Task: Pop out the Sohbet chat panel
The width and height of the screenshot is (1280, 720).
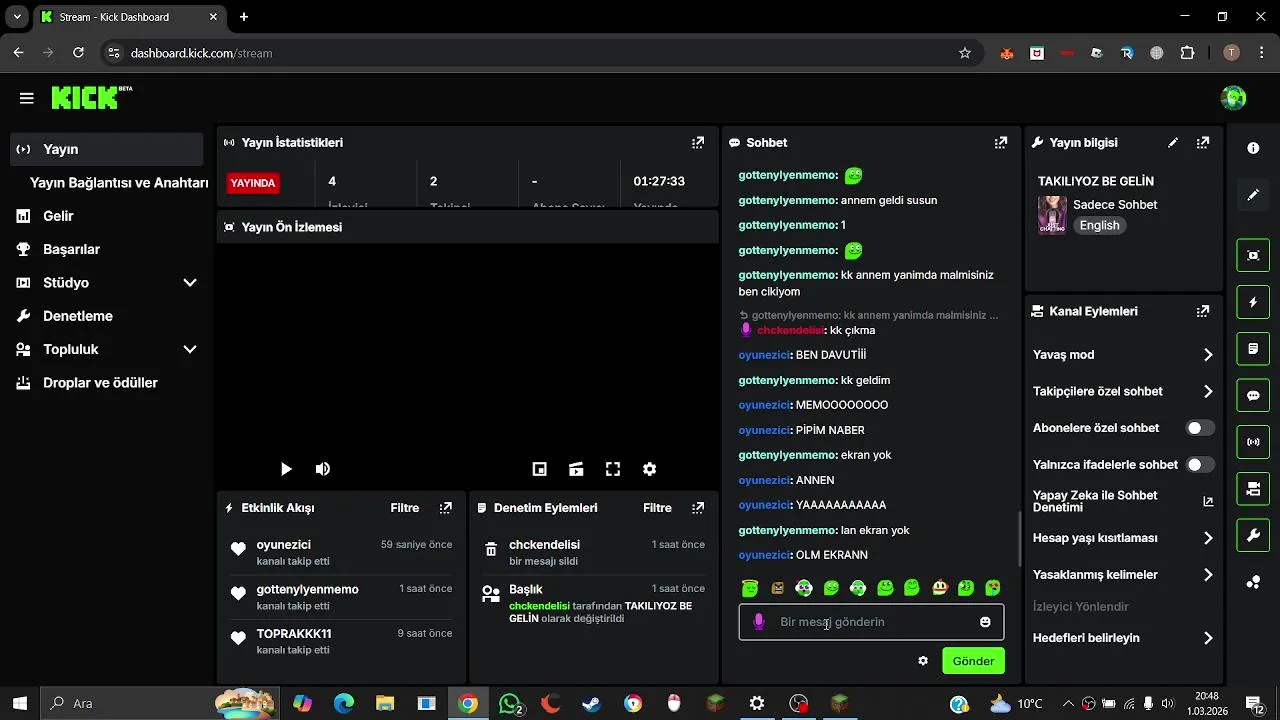Action: click(x=1001, y=143)
